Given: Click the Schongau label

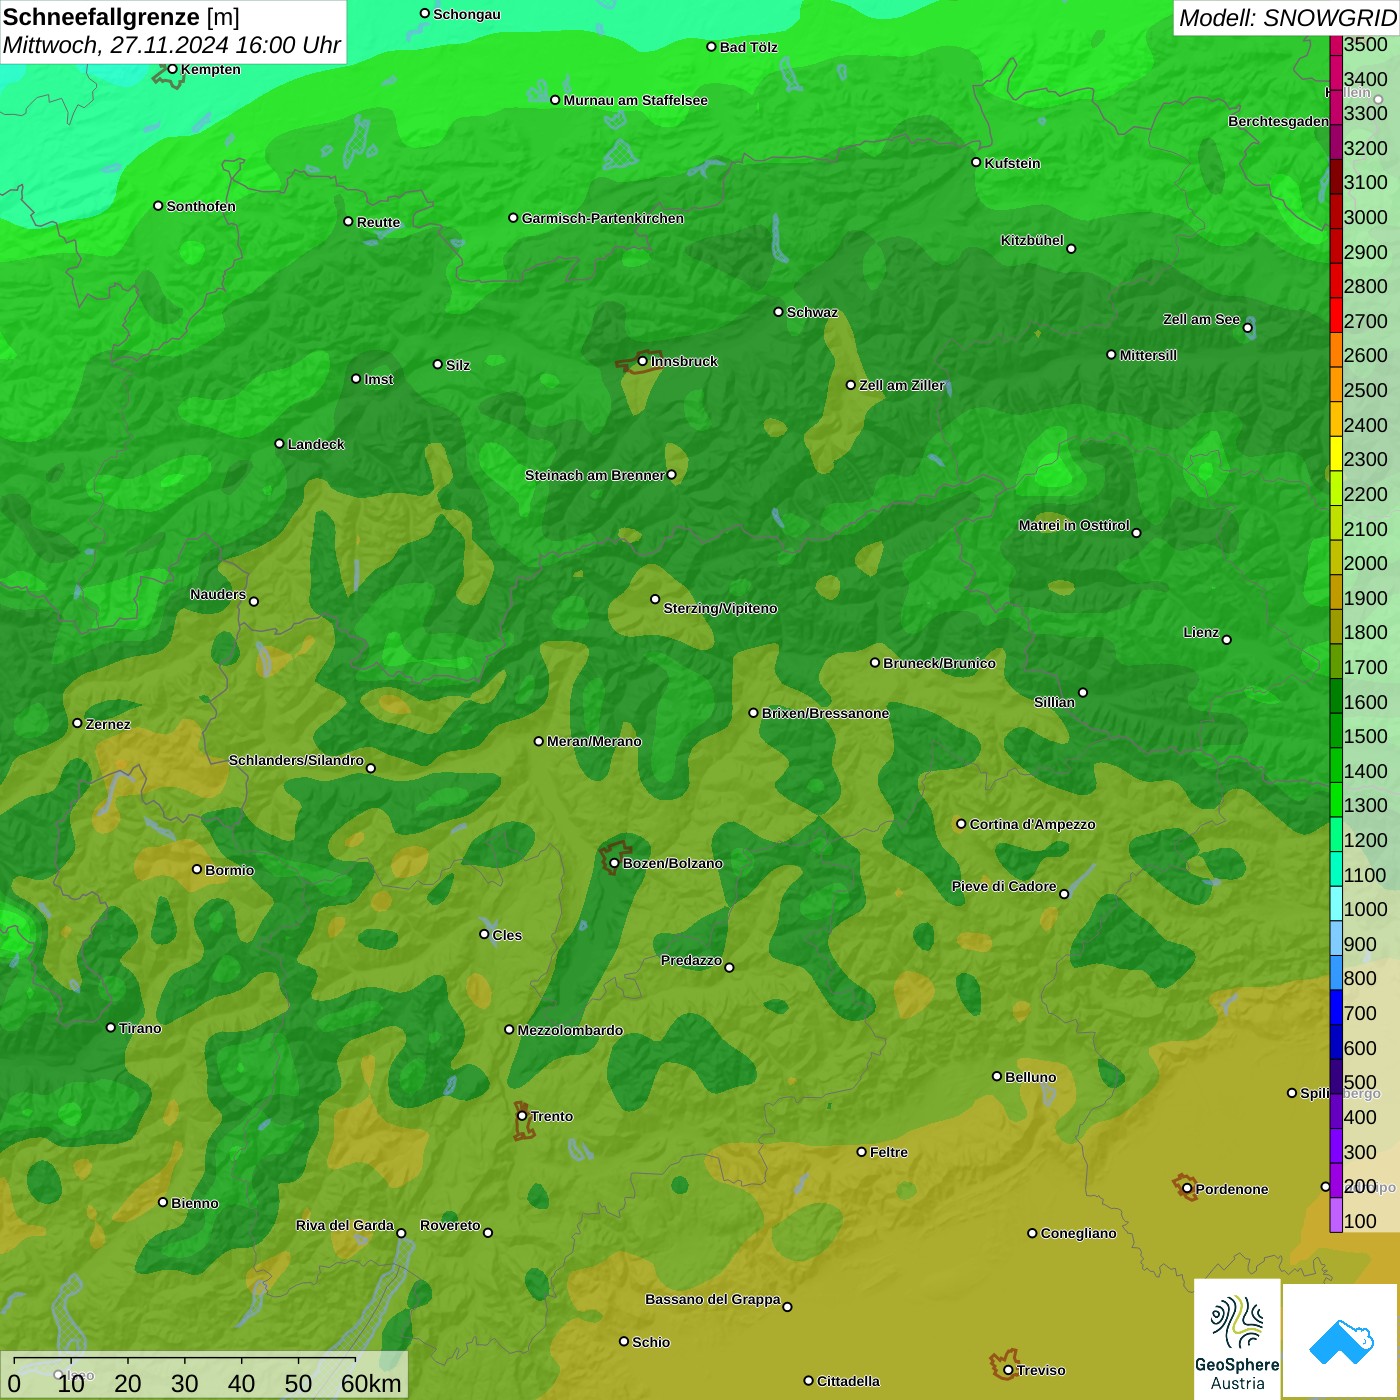Looking at the screenshot, I should [x=467, y=14].
